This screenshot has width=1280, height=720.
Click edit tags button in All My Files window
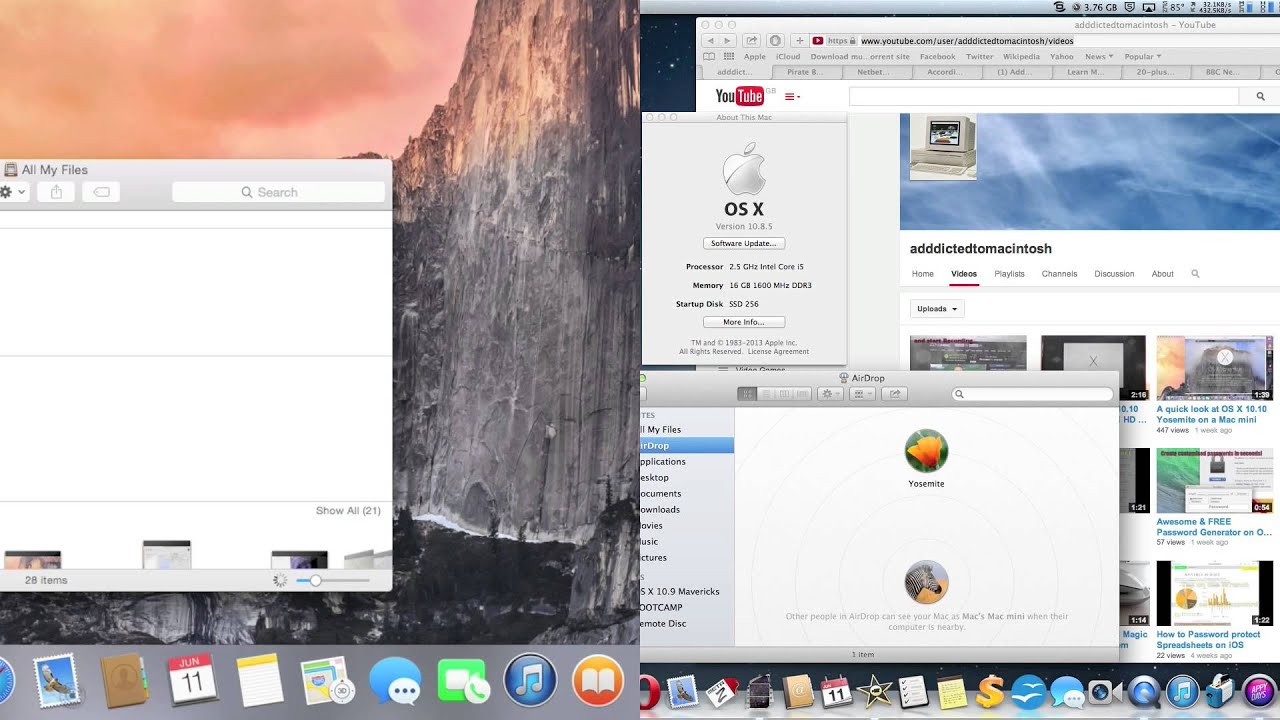pyautogui.click(x=101, y=192)
